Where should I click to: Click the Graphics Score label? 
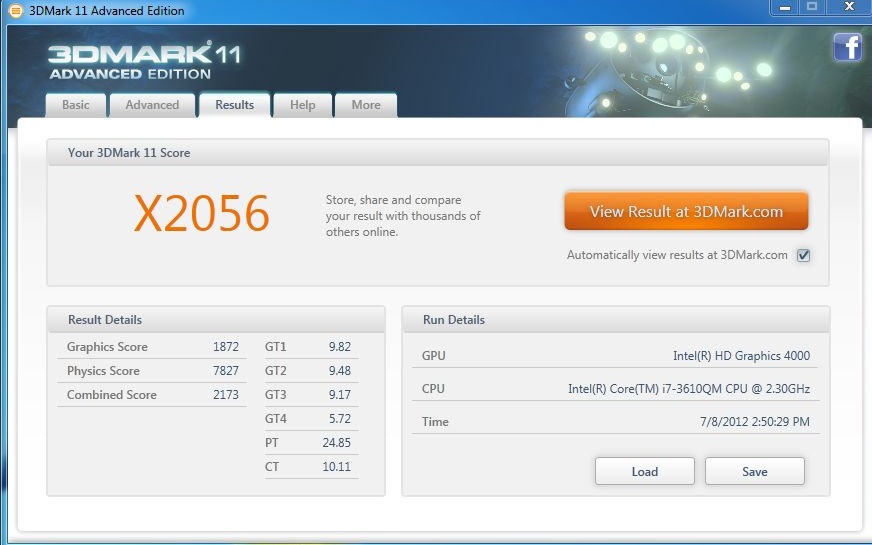(x=107, y=347)
